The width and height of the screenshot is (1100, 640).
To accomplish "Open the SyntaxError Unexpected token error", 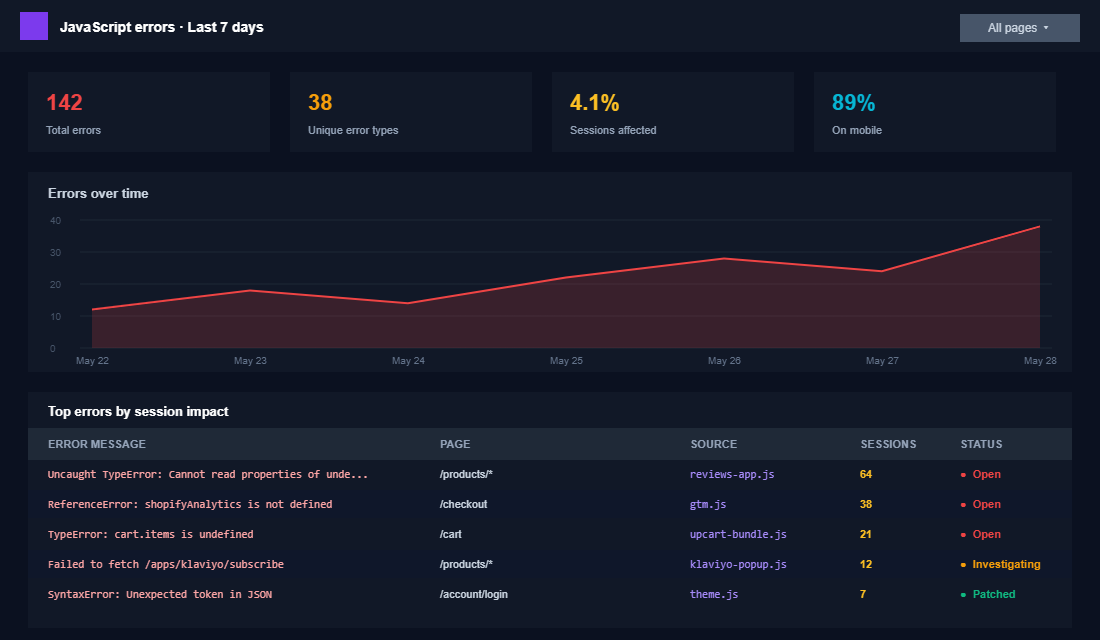I will [160, 594].
